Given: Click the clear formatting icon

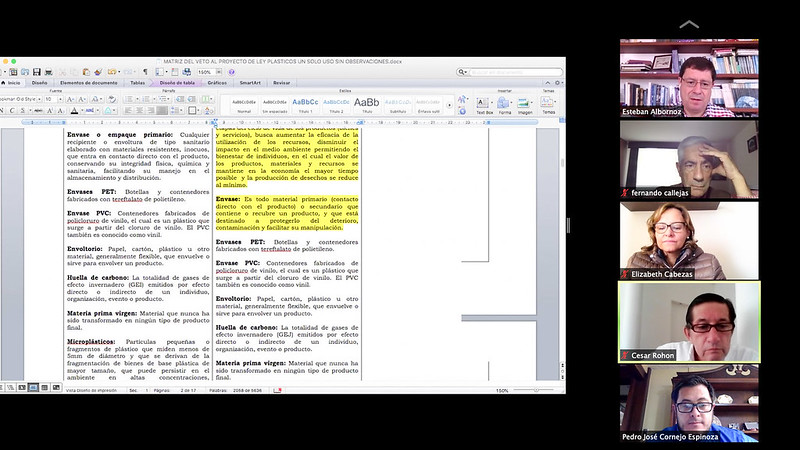Looking at the screenshot, I should [112, 99].
